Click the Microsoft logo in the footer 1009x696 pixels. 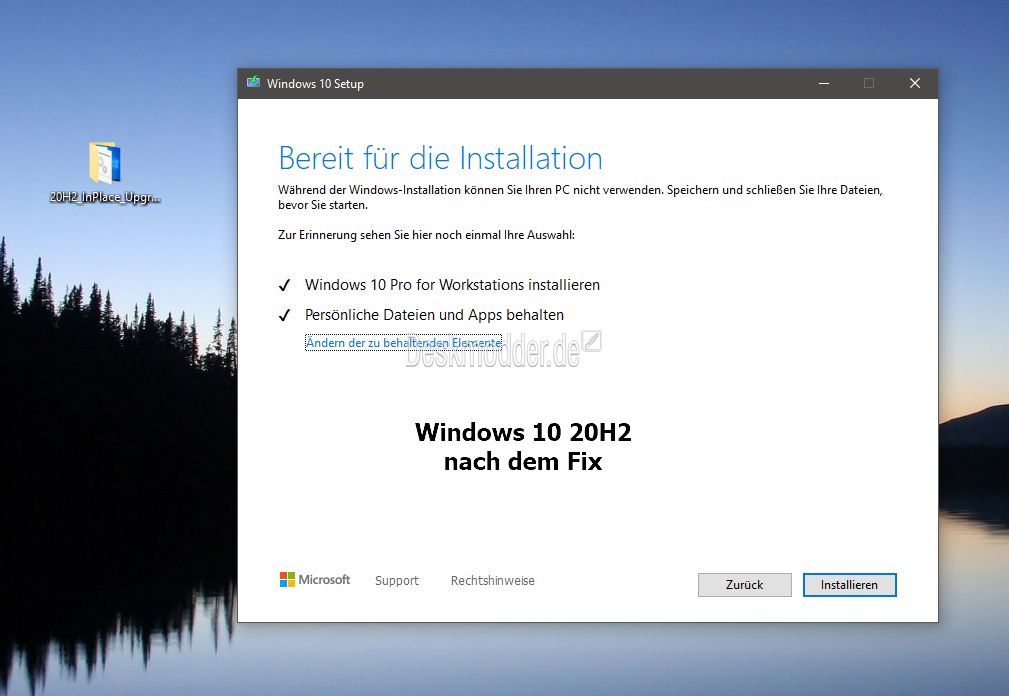(315, 580)
